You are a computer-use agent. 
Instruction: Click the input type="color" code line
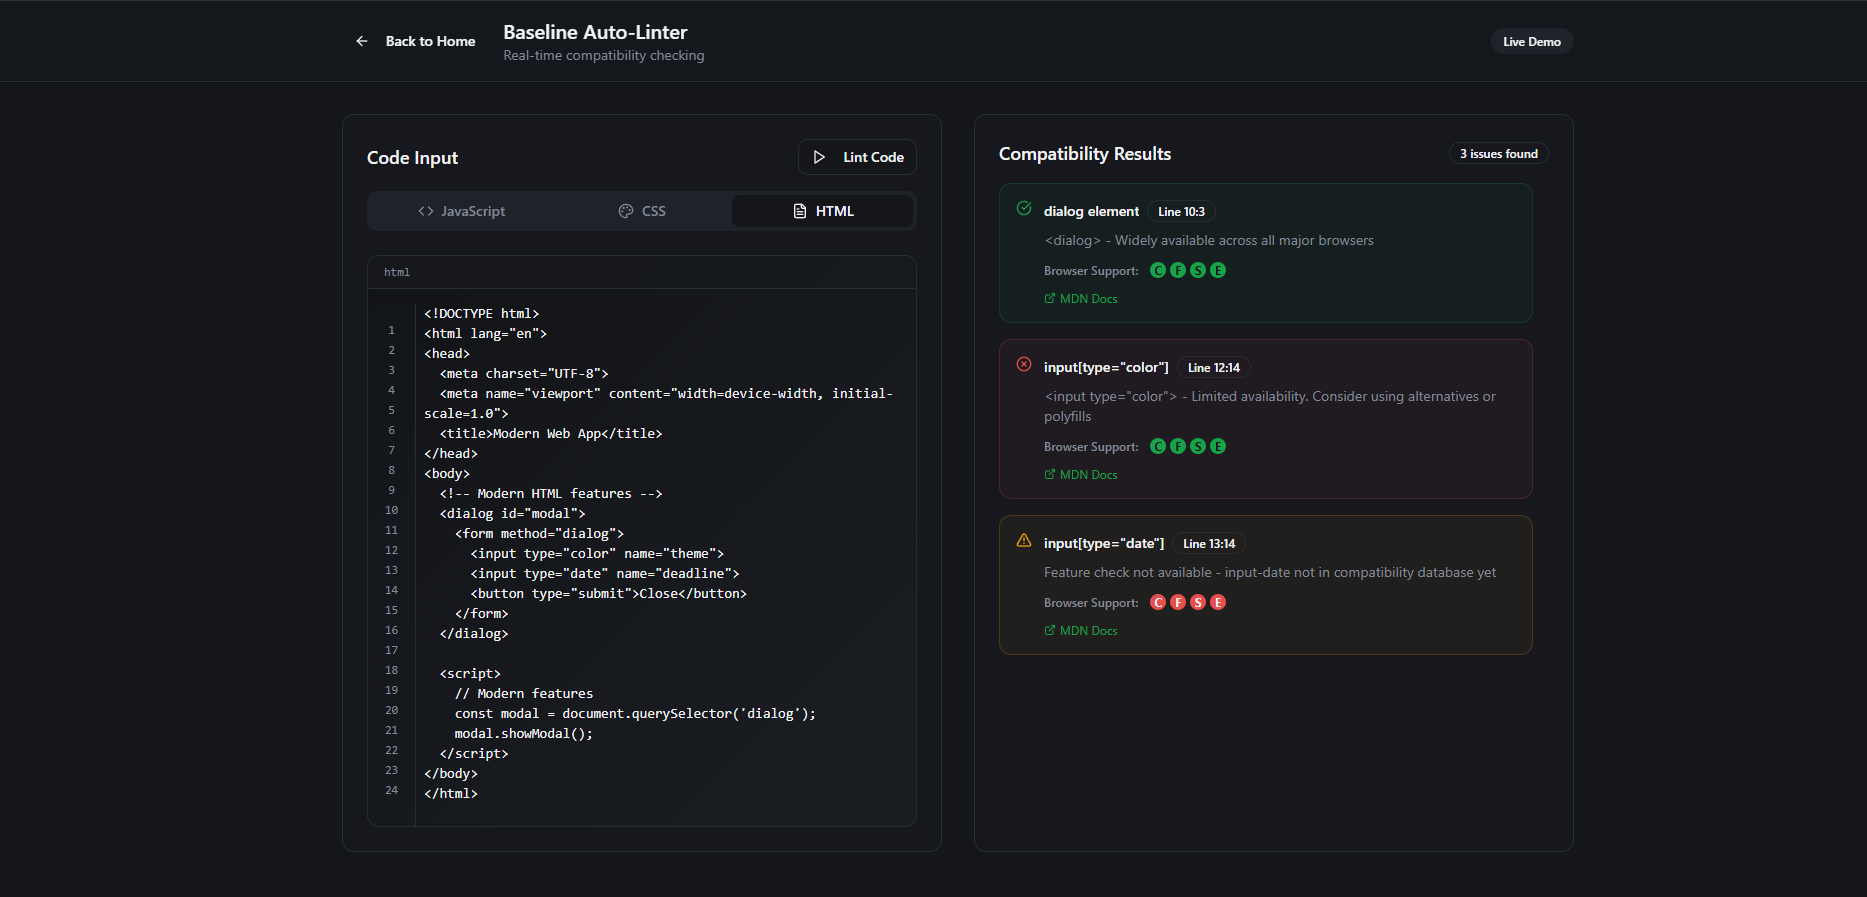(x=597, y=553)
